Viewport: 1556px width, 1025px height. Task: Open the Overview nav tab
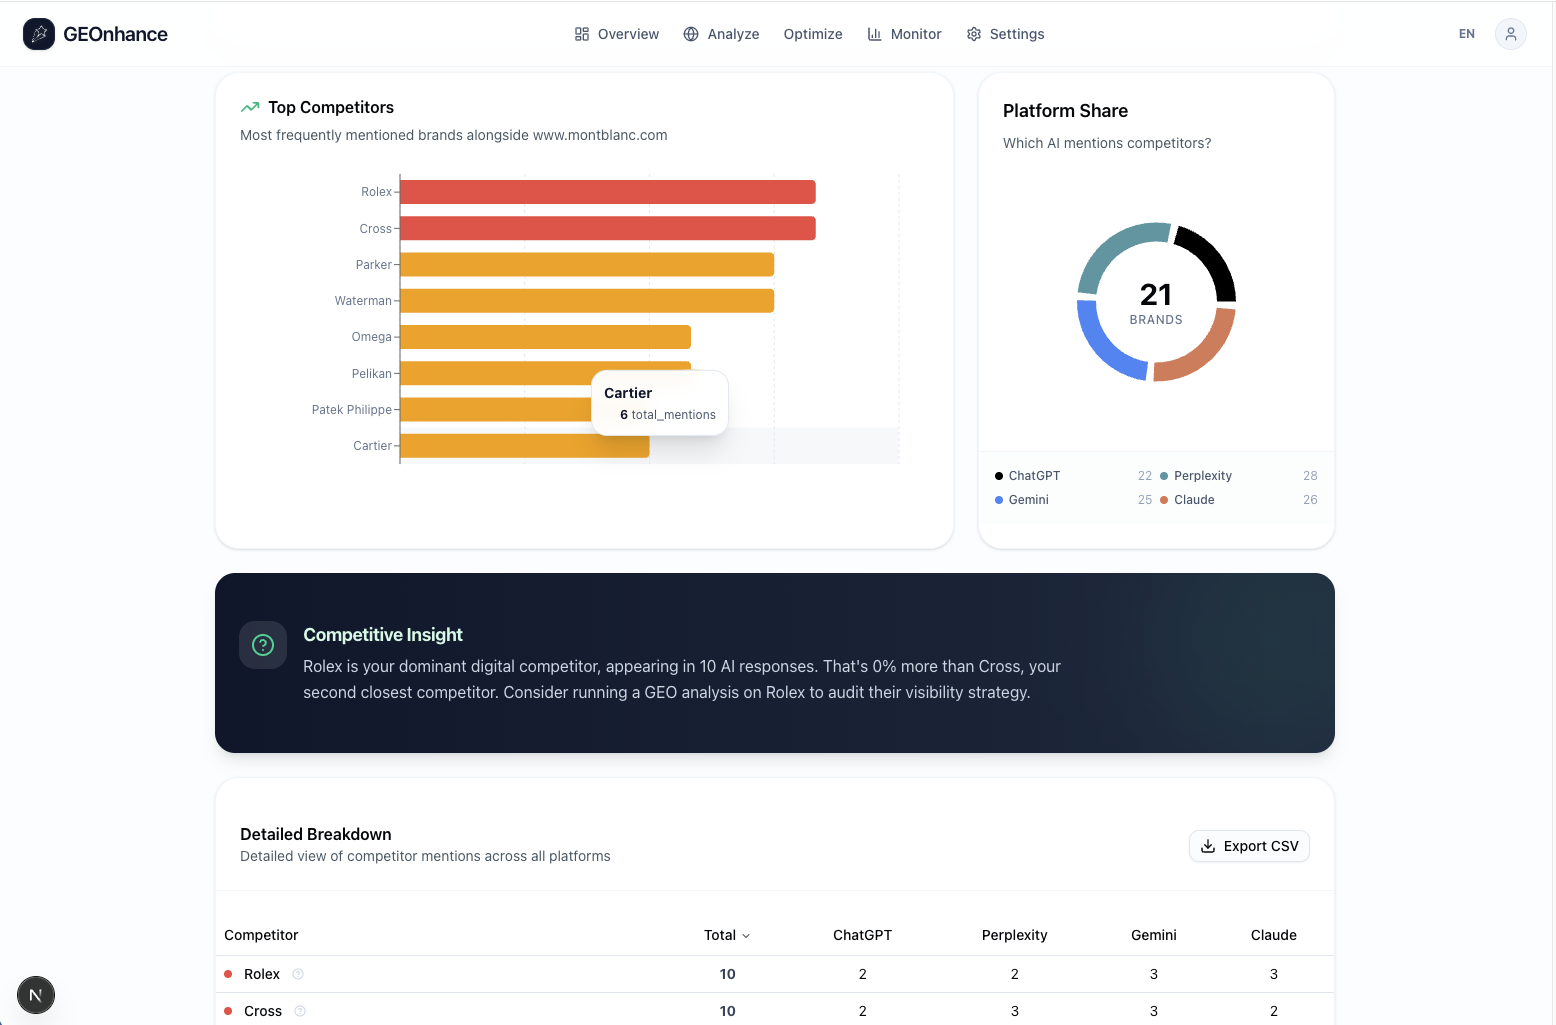[617, 34]
